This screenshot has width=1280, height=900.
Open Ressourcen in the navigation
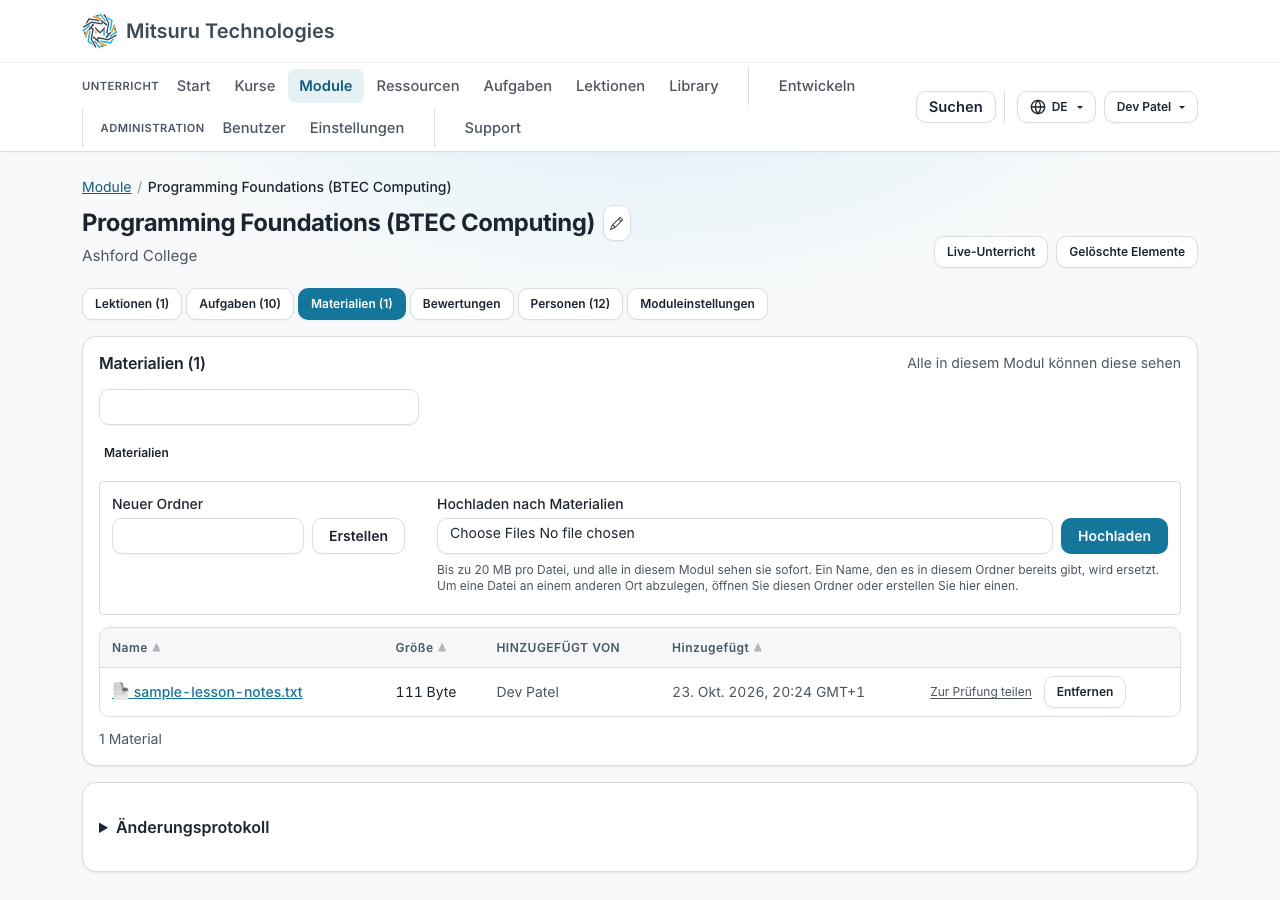(x=418, y=86)
